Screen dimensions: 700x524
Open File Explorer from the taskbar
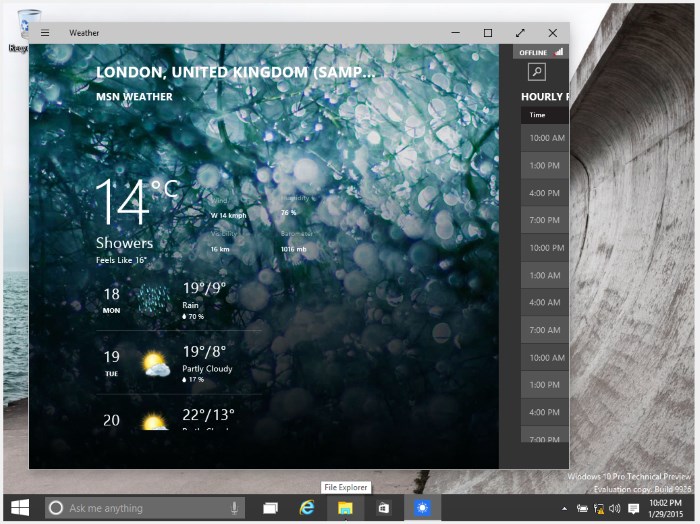pos(345,508)
